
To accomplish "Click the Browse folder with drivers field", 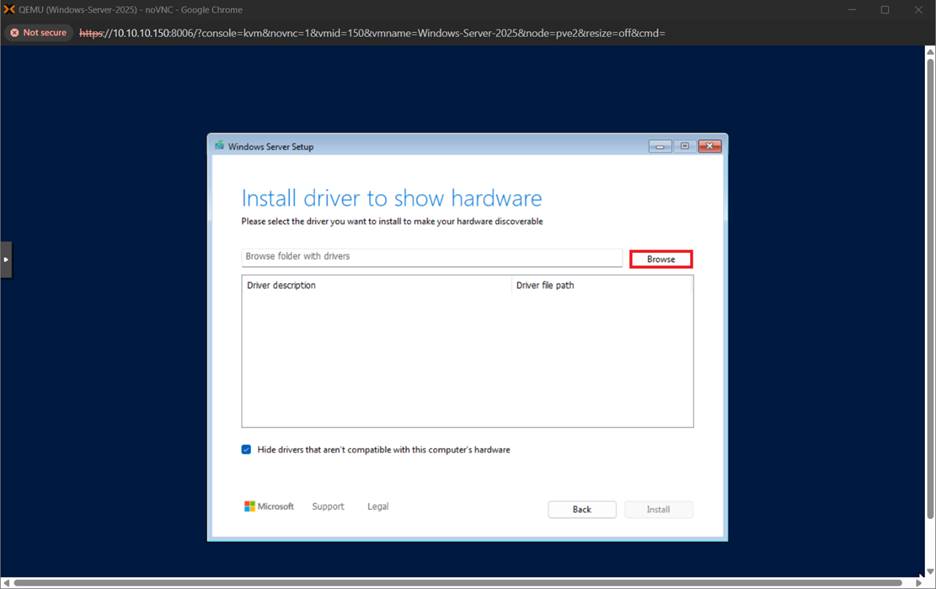I will click(x=432, y=257).
